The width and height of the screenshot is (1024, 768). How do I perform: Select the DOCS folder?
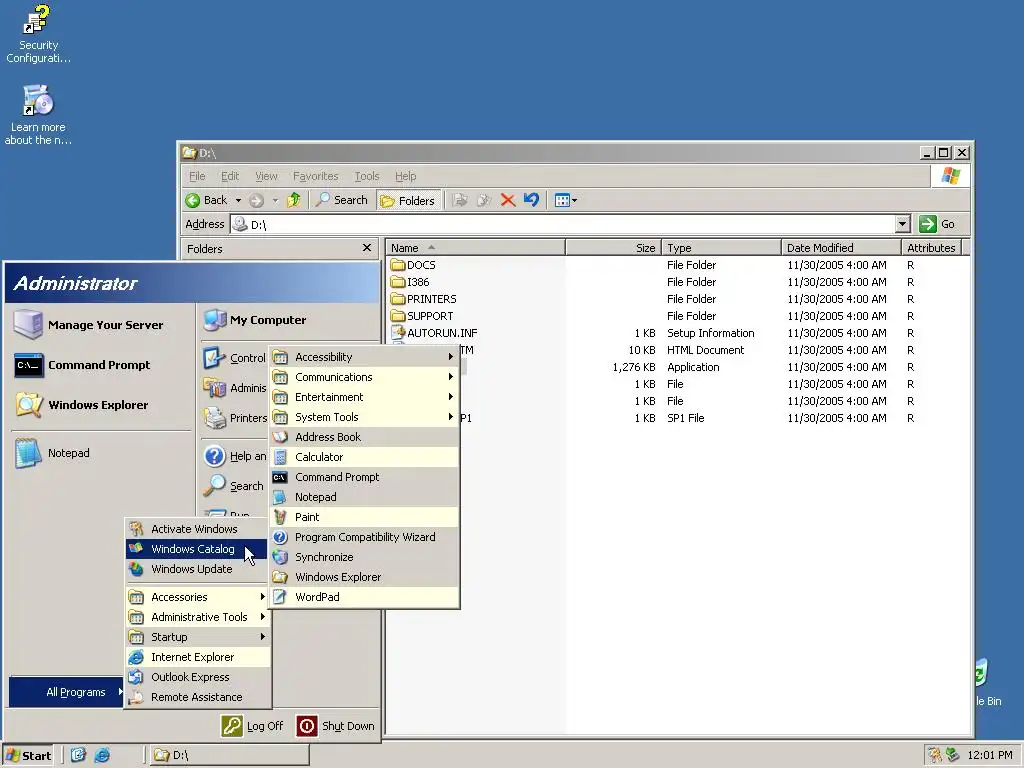(x=413, y=265)
